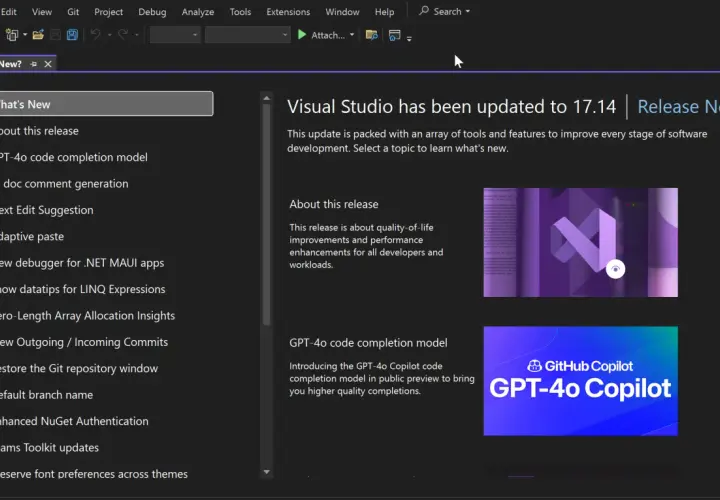720x500 pixels.
Task: Open the Git menu
Action: (x=73, y=12)
